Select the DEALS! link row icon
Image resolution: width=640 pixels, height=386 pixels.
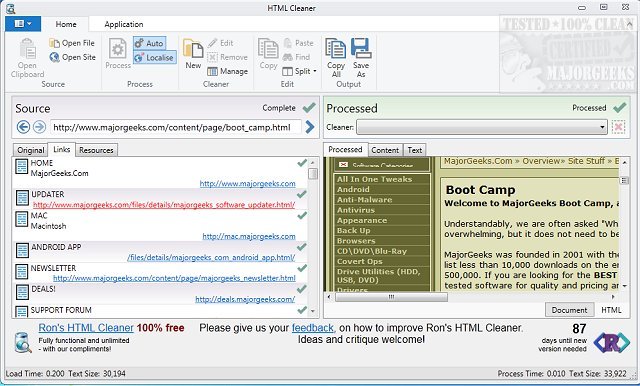click(22, 293)
